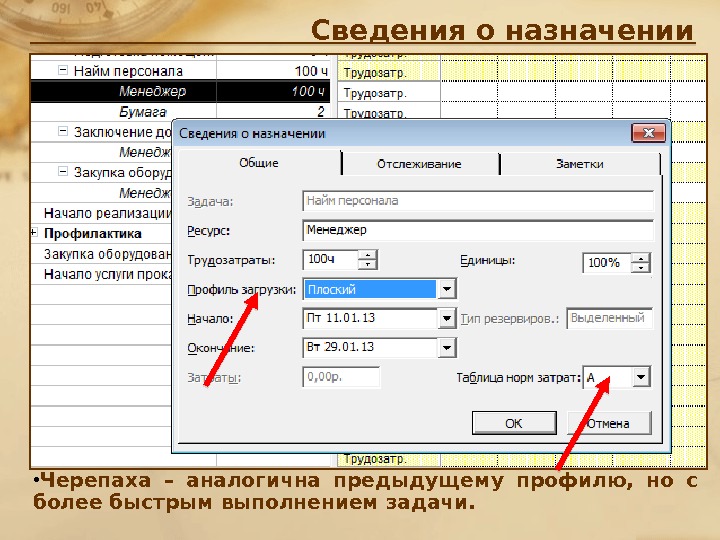Select the Профилактика task name

pos(93,233)
